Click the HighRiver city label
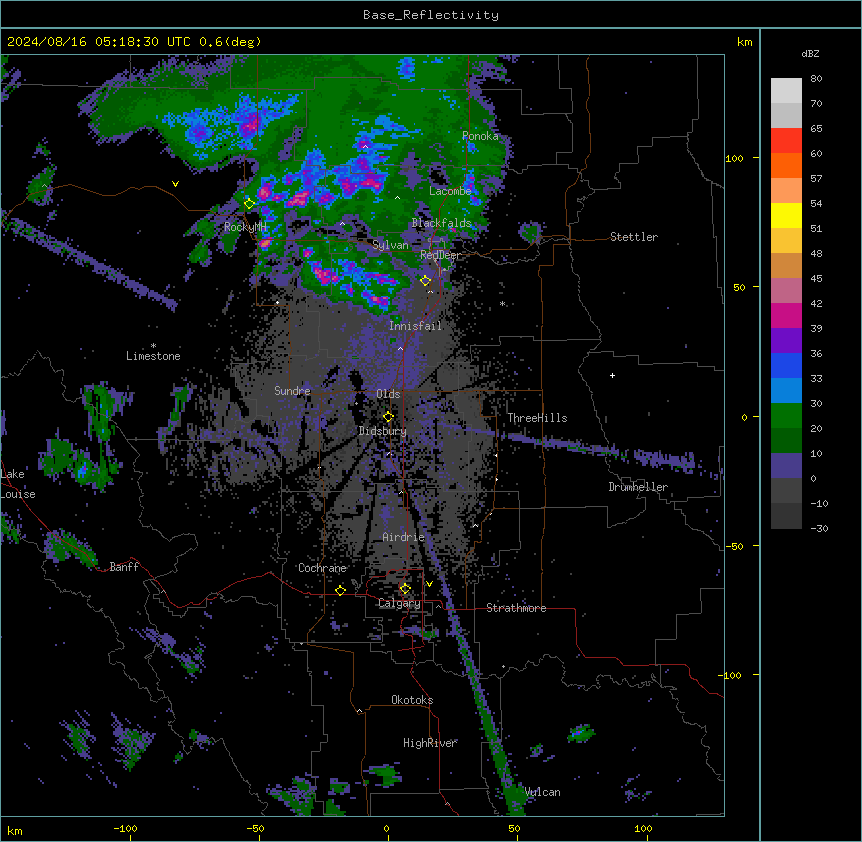Viewport: 862px width, 842px height. pyautogui.click(x=430, y=743)
